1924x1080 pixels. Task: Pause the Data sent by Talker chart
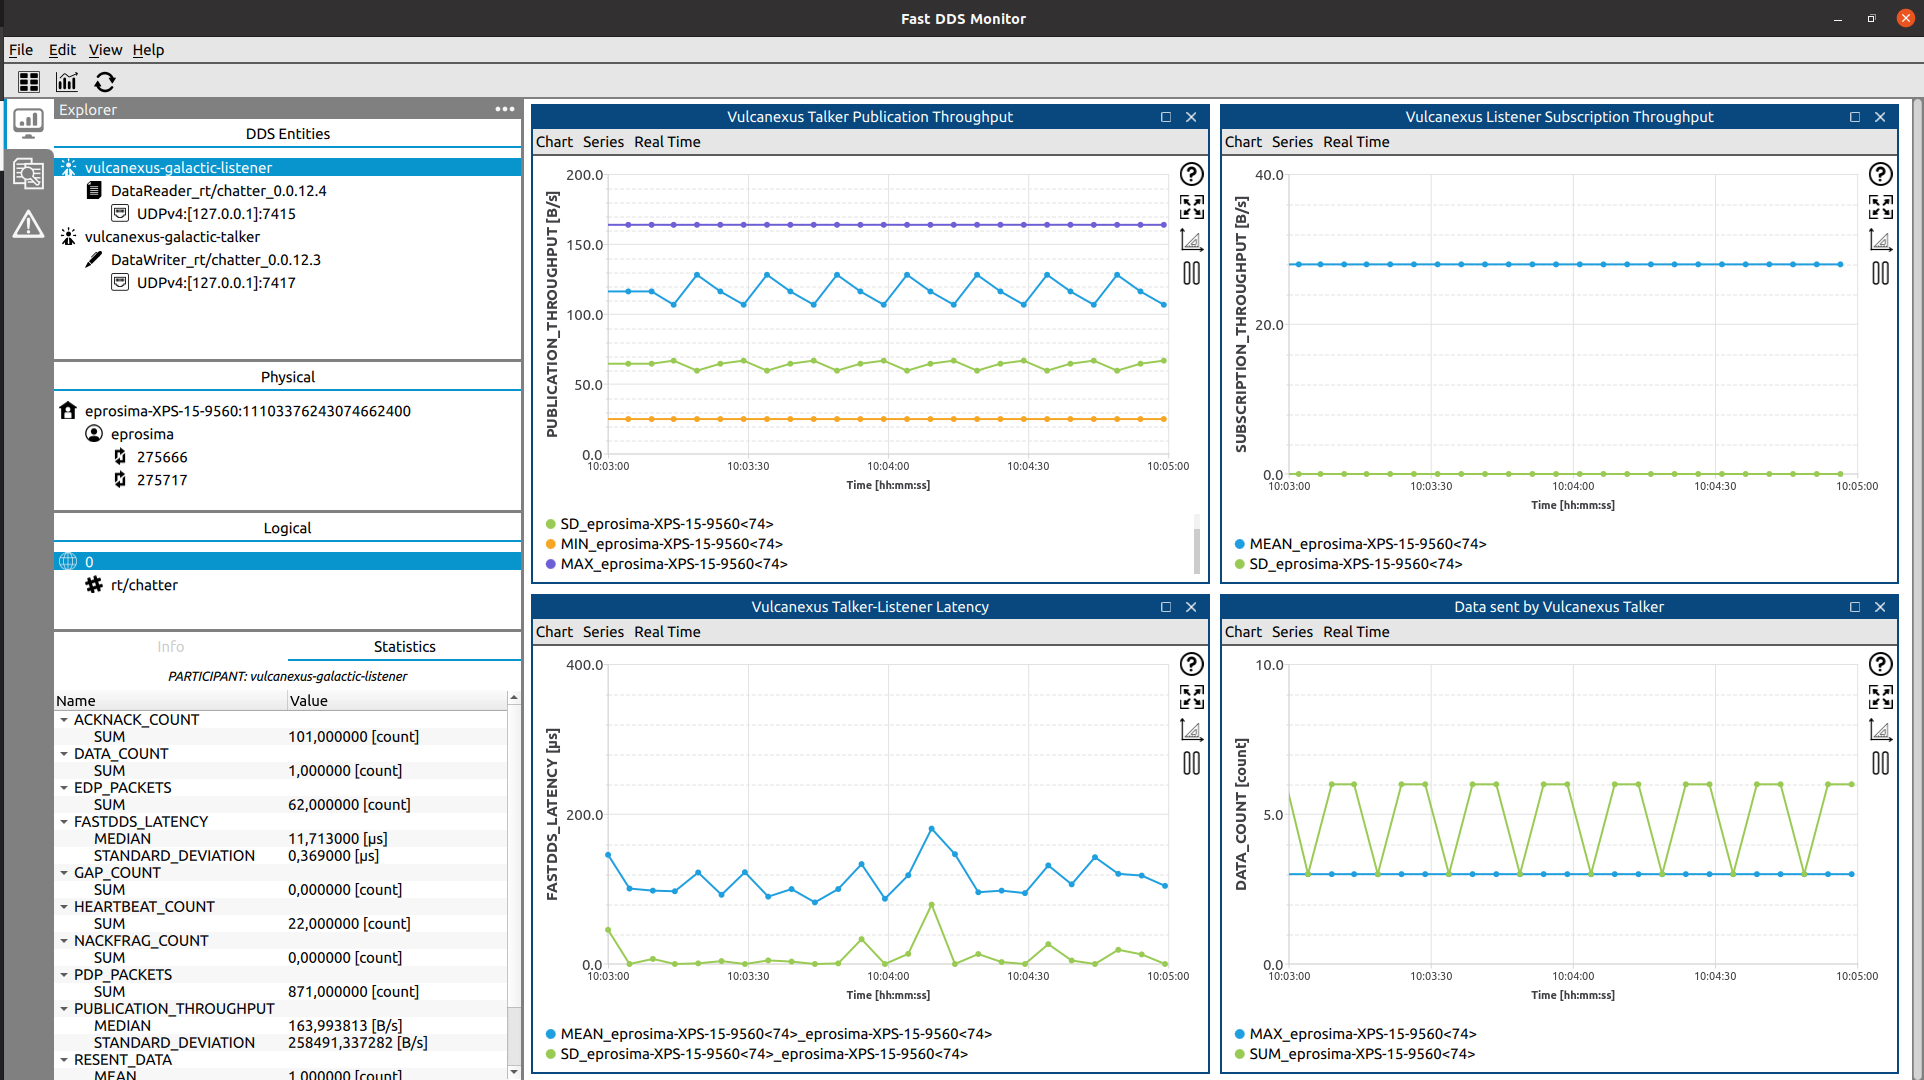[x=1880, y=763]
